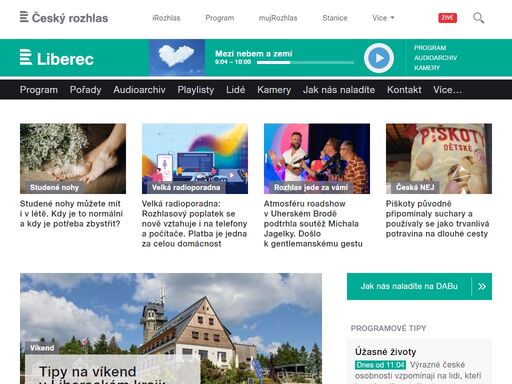Select Audioarchiv in the dark station menu

(139, 90)
